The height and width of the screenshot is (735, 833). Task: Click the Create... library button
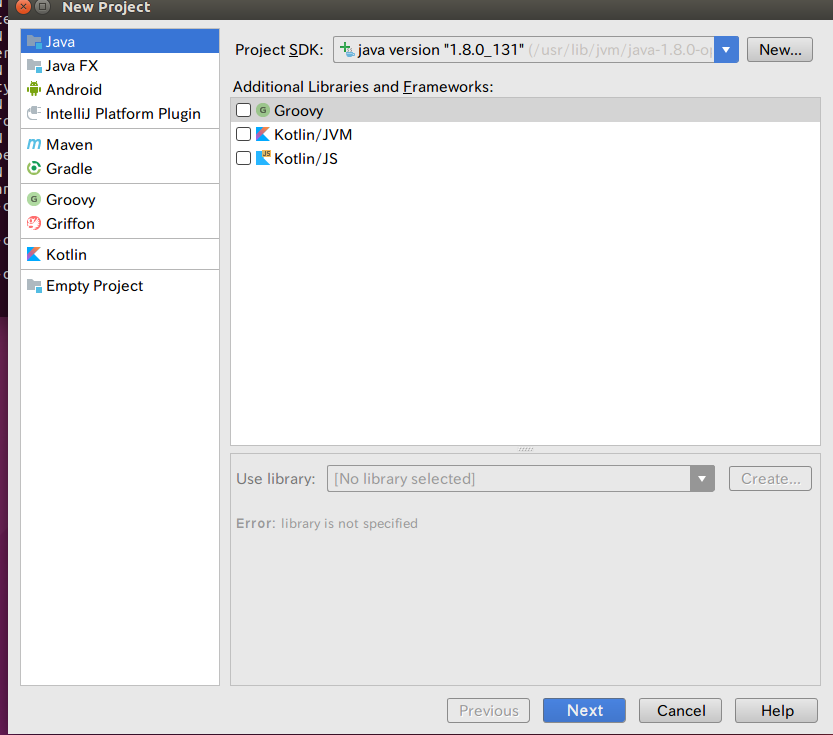tap(770, 478)
